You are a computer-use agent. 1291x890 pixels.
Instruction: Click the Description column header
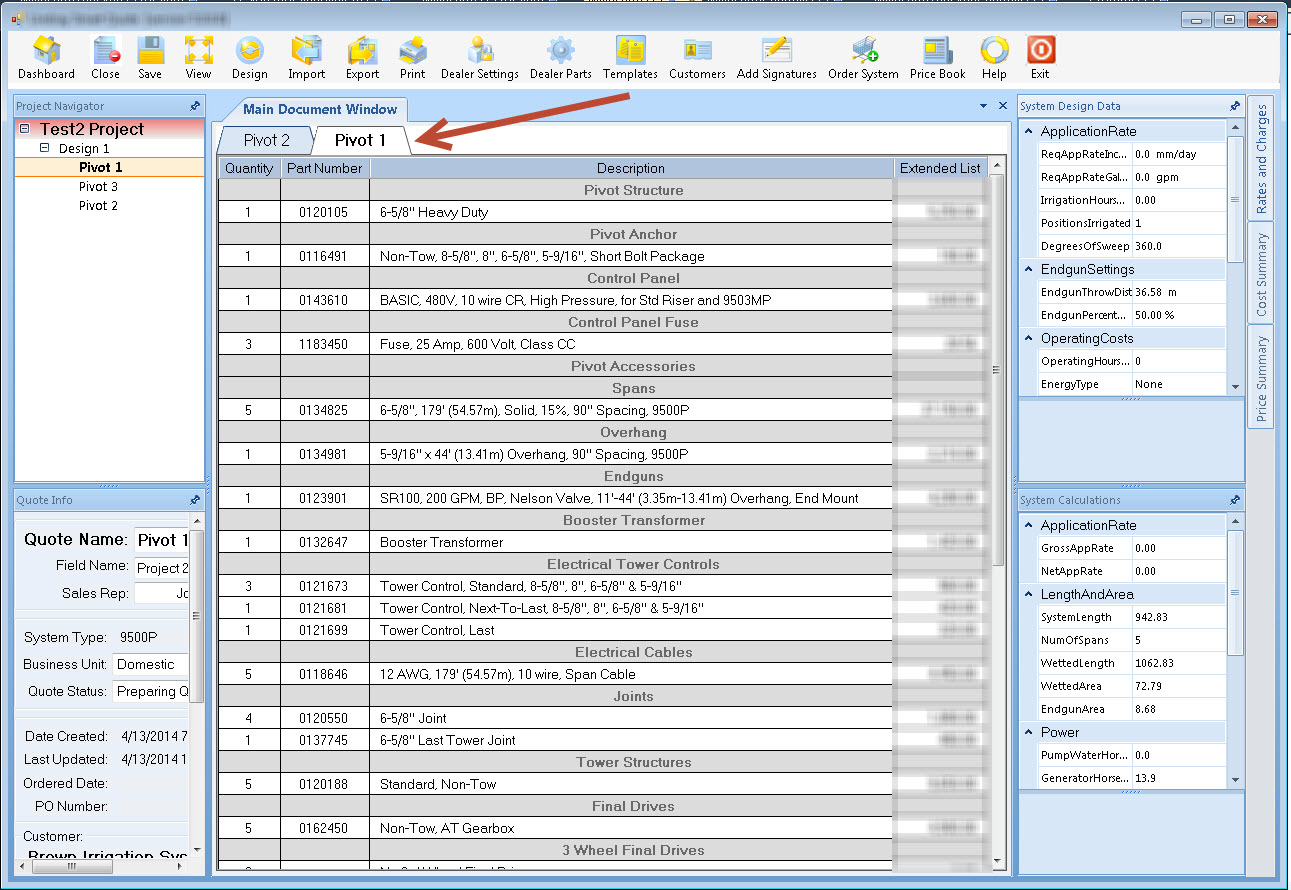pyautogui.click(x=631, y=168)
